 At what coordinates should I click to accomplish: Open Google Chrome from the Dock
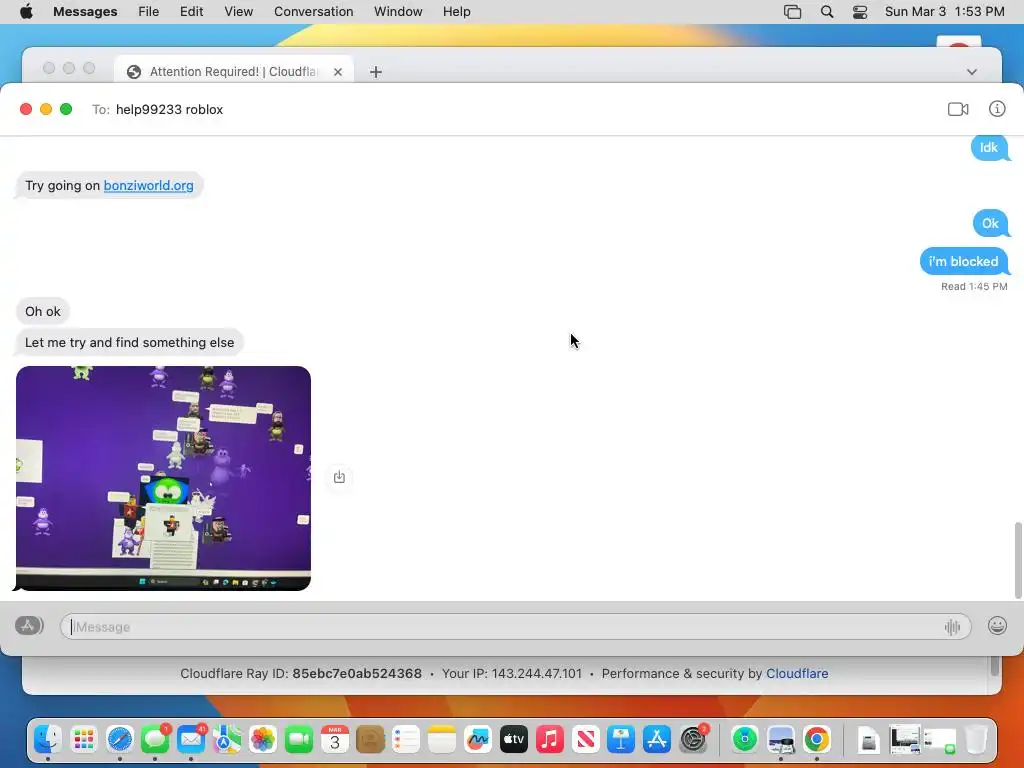816,739
